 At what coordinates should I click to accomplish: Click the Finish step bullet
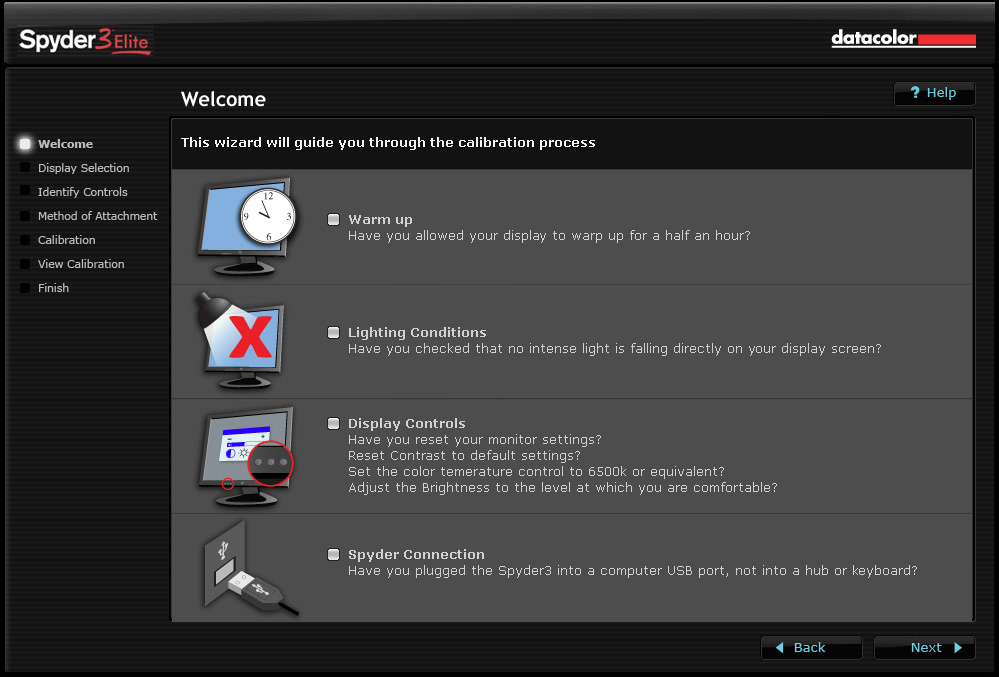(x=25, y=288)
